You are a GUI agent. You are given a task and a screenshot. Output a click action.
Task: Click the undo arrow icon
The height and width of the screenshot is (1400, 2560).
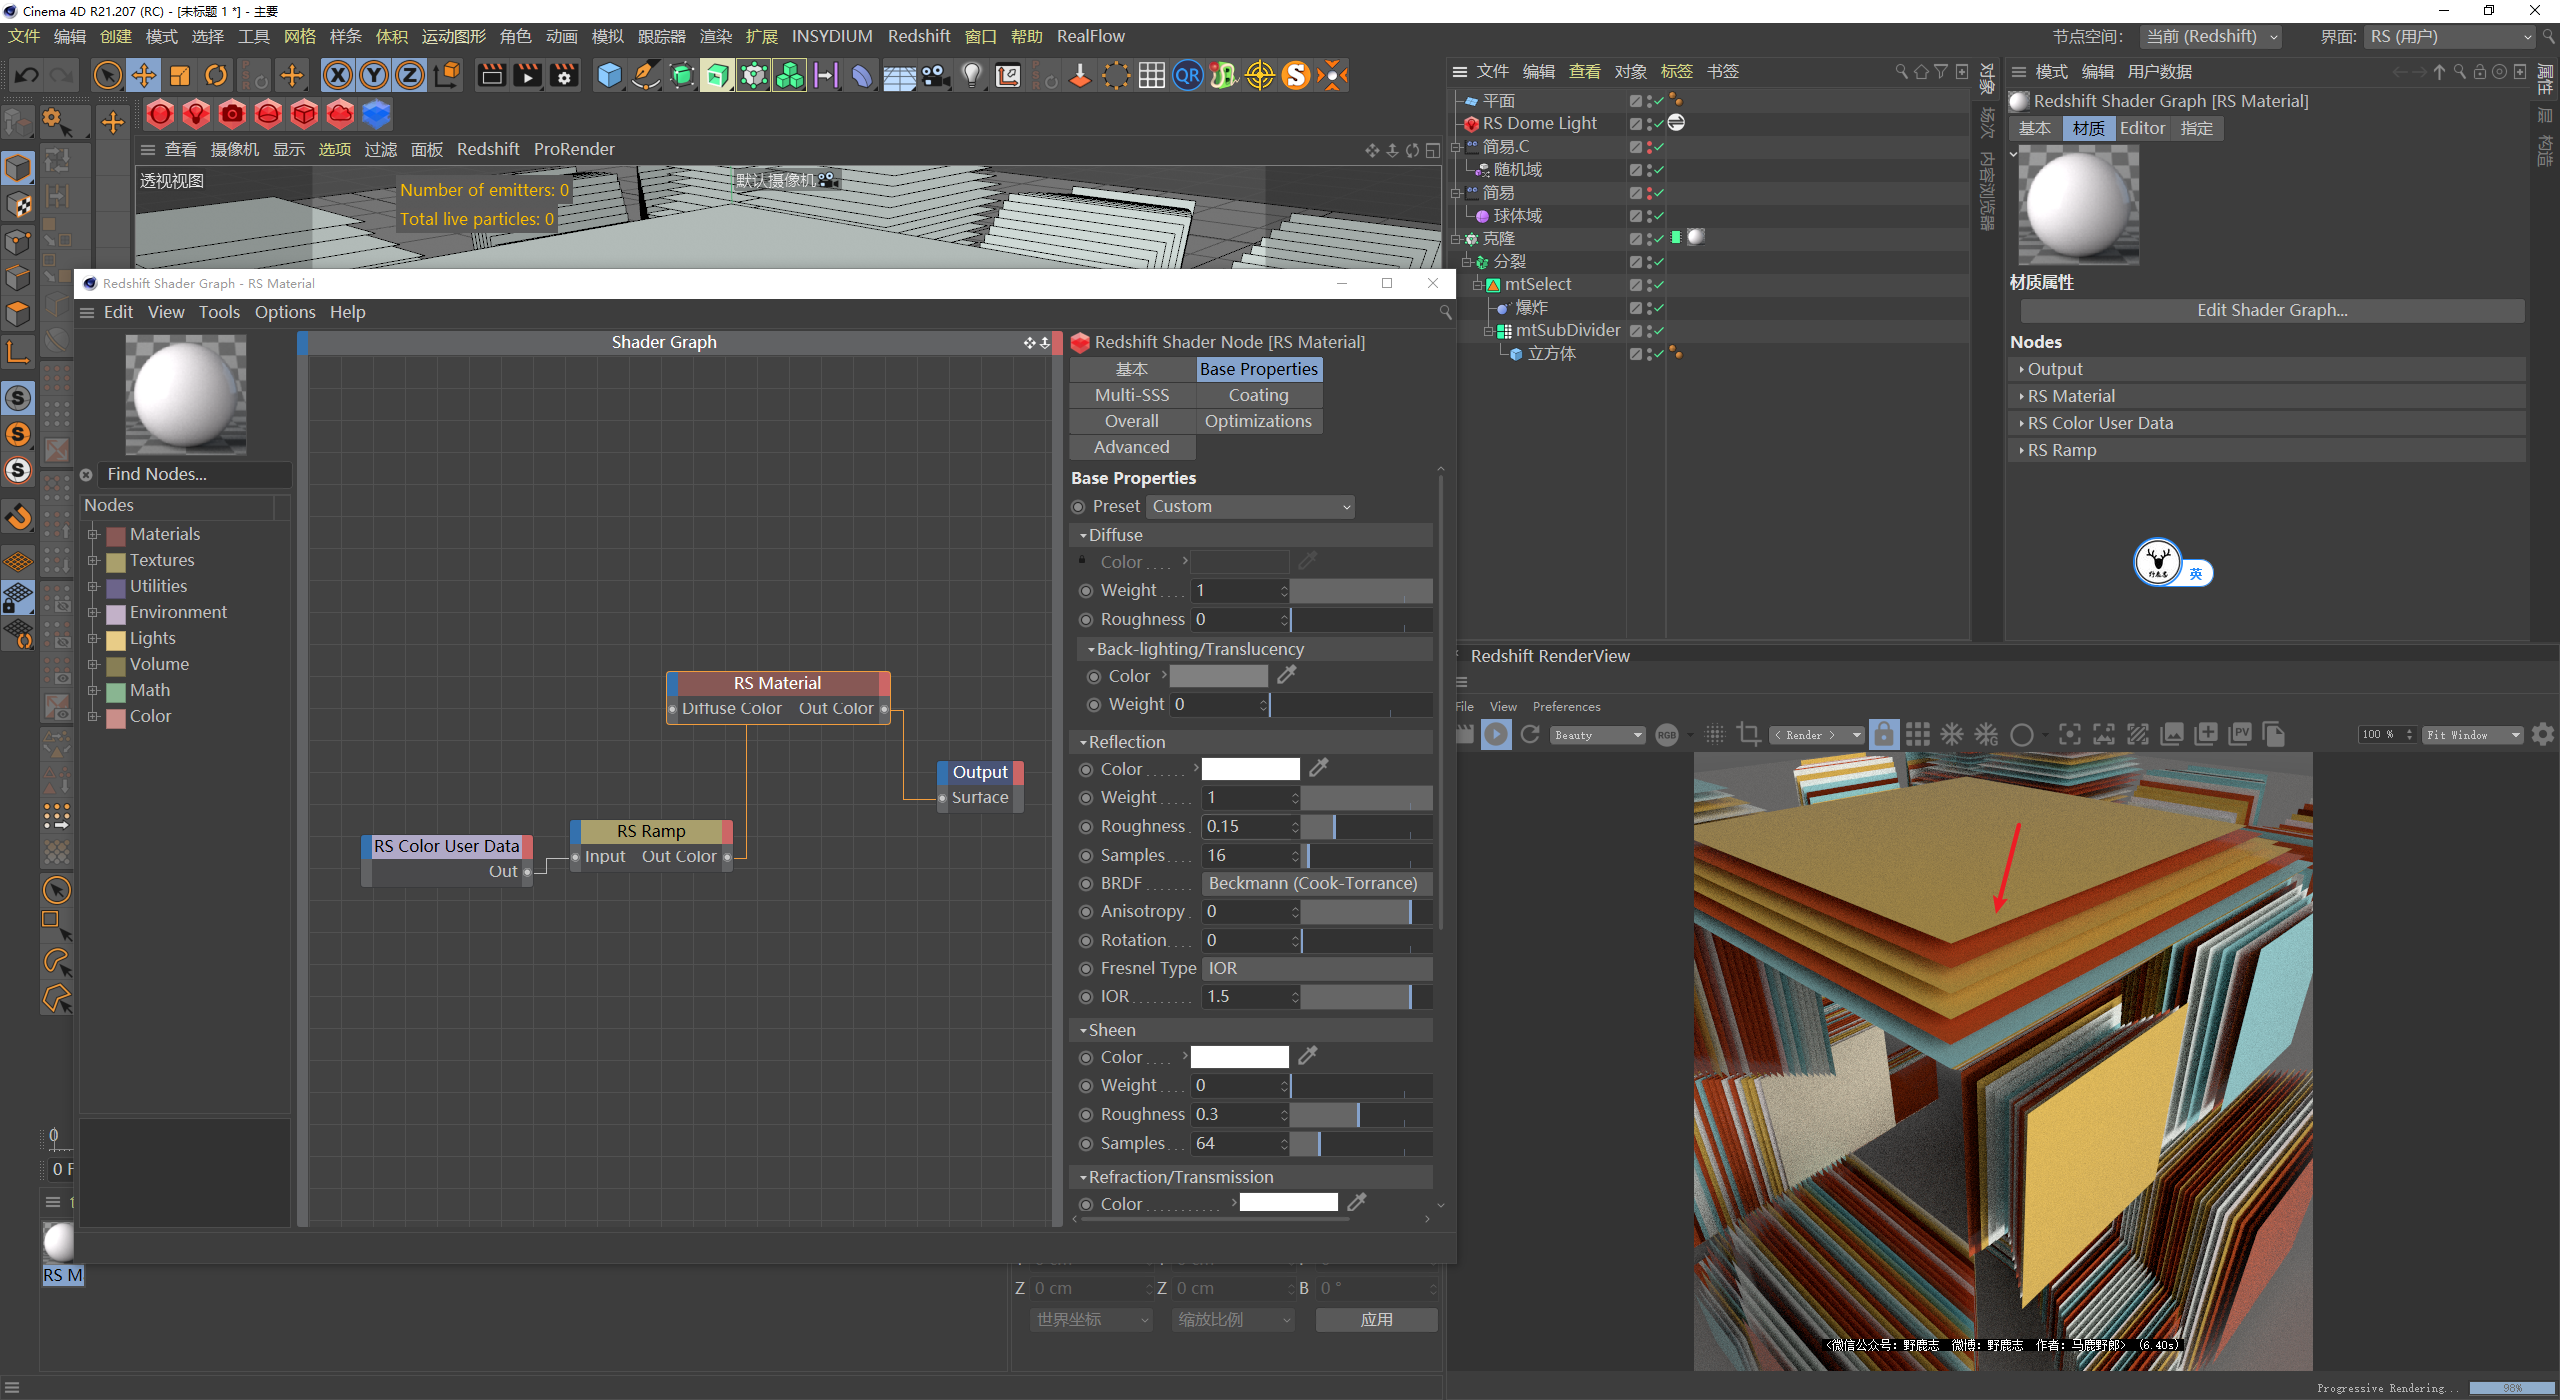pyautogui.click(x=27, y=75)
